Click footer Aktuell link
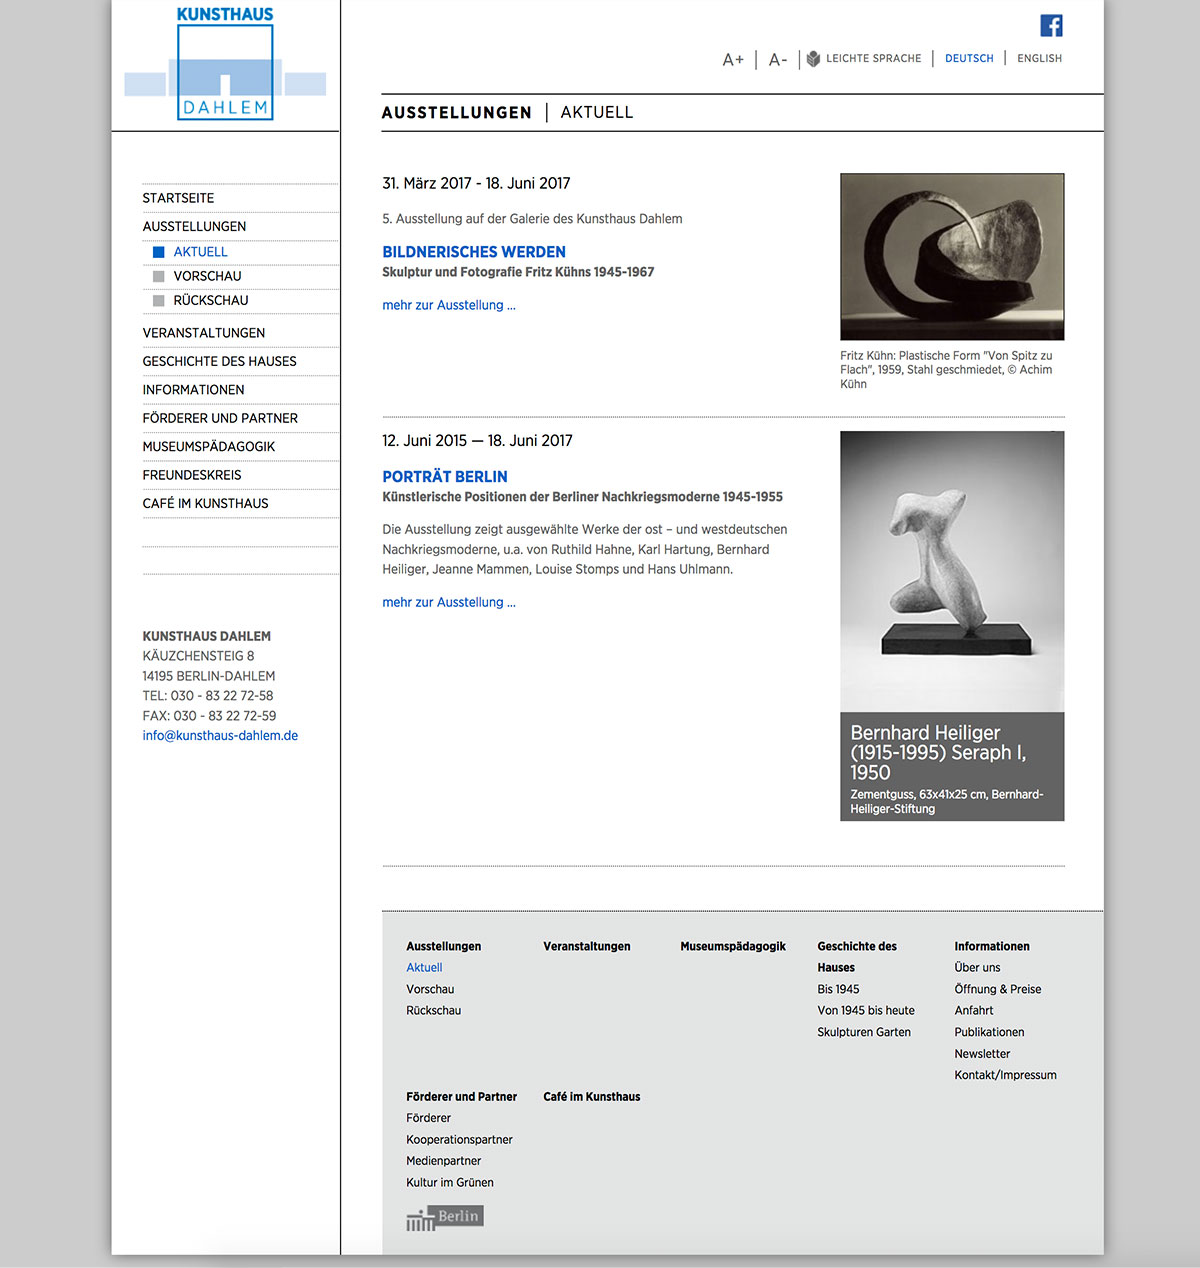 [x=424, y=968]
